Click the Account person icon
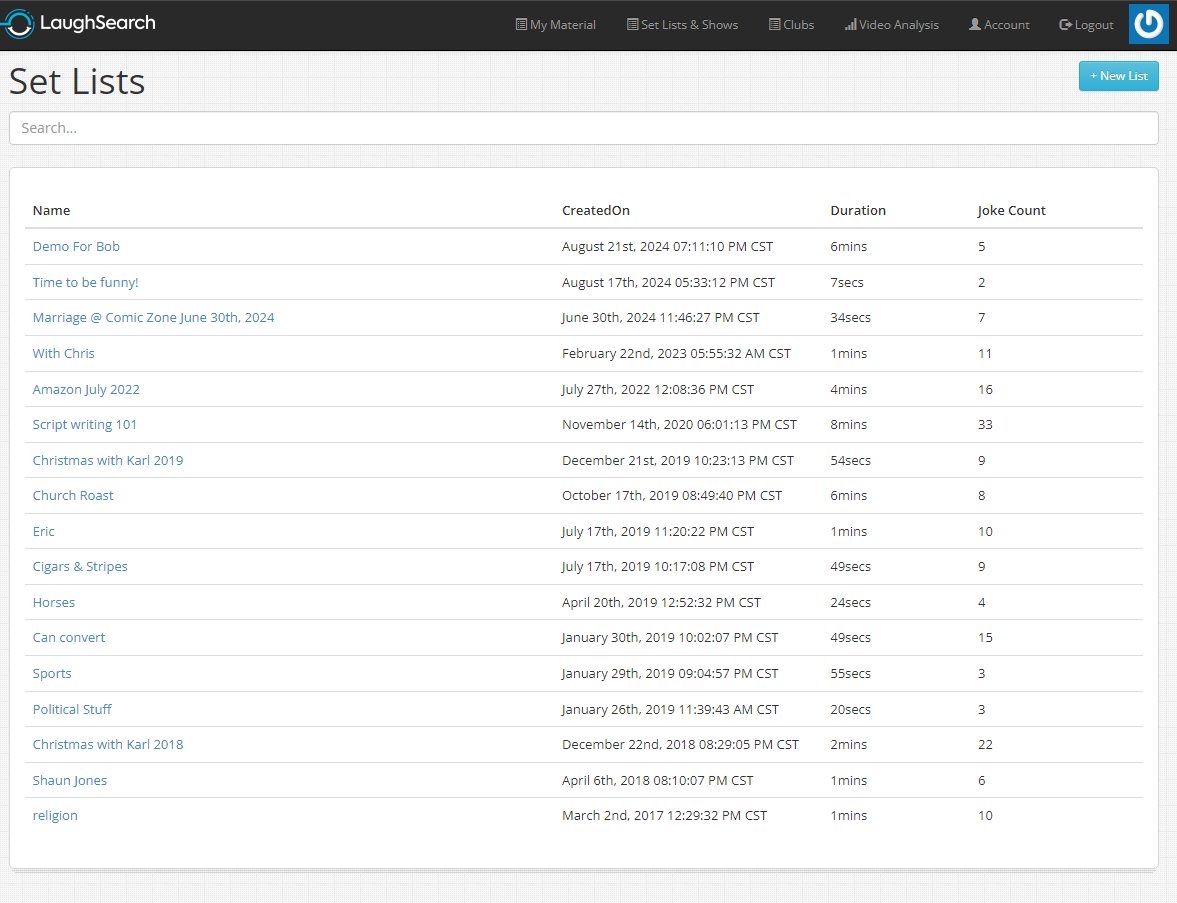 (975, 25)
